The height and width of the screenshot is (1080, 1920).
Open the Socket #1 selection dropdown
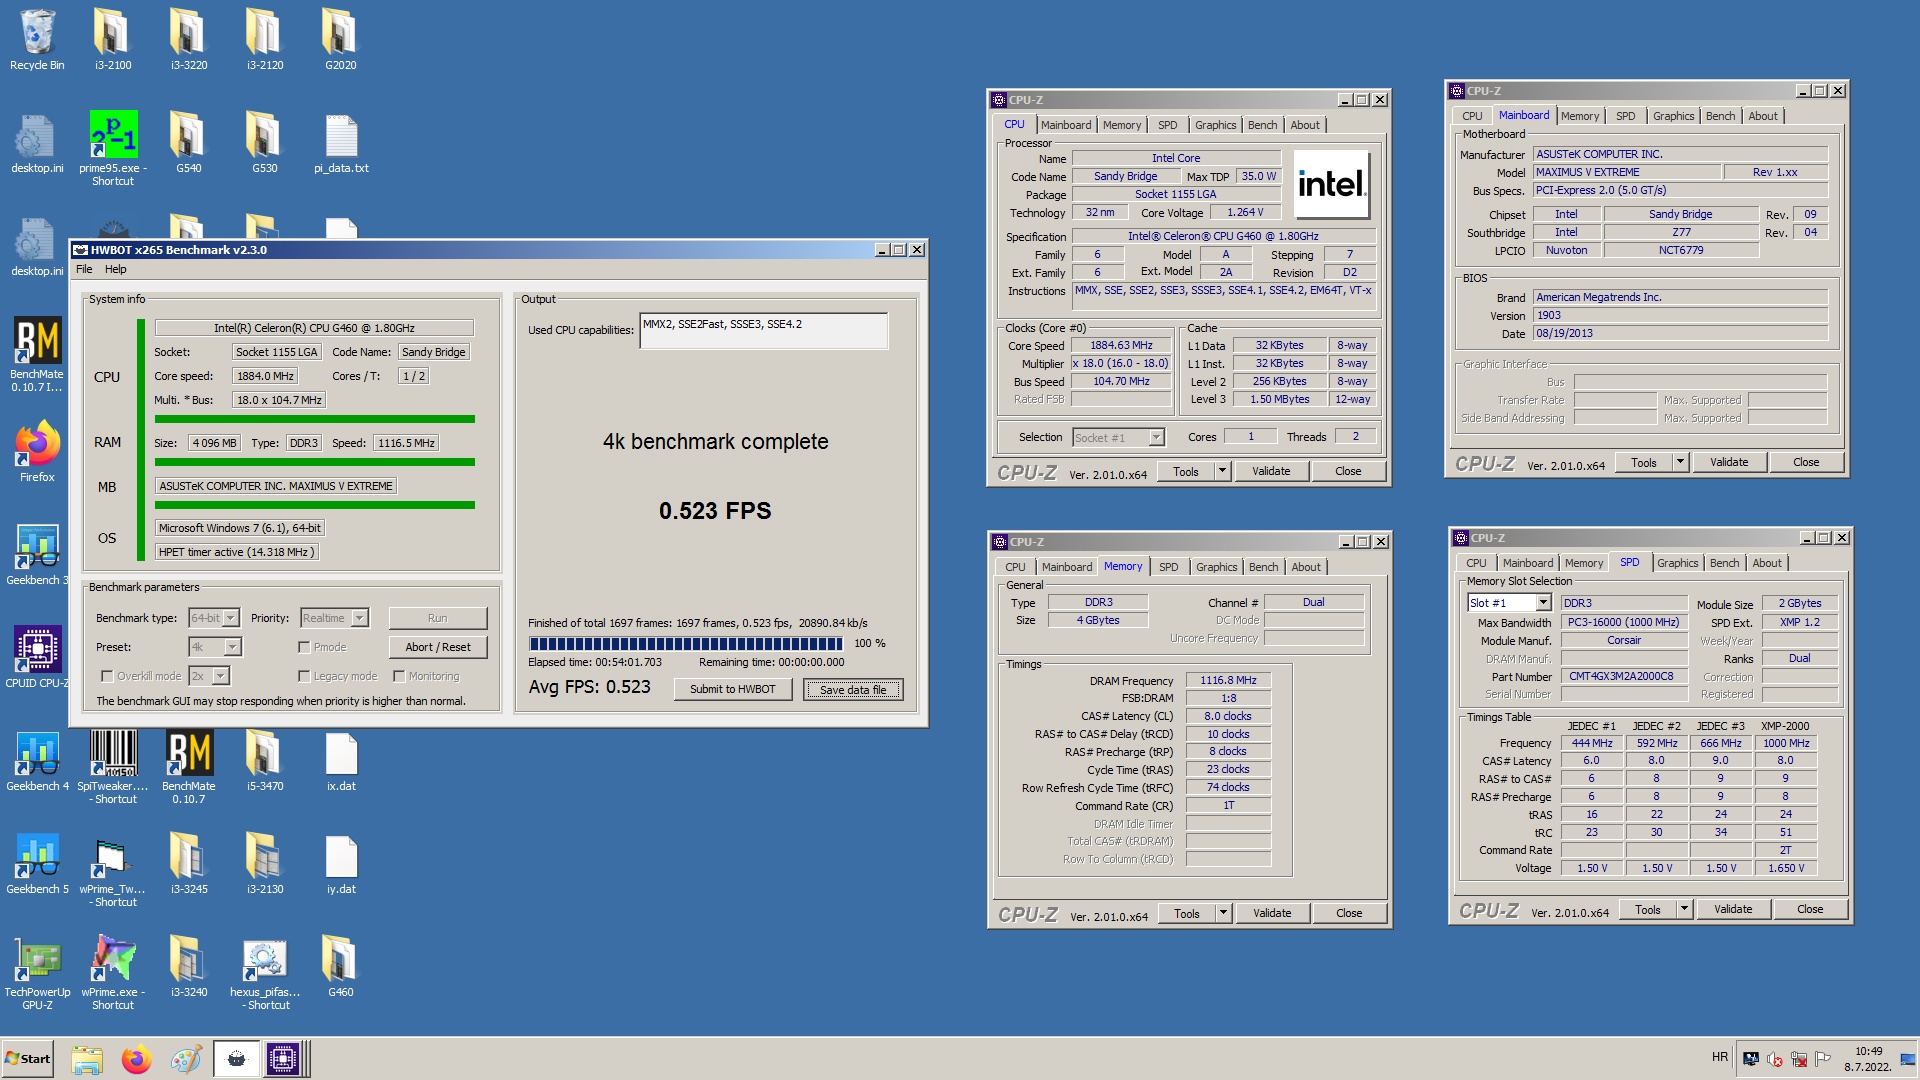(1119, 437)
